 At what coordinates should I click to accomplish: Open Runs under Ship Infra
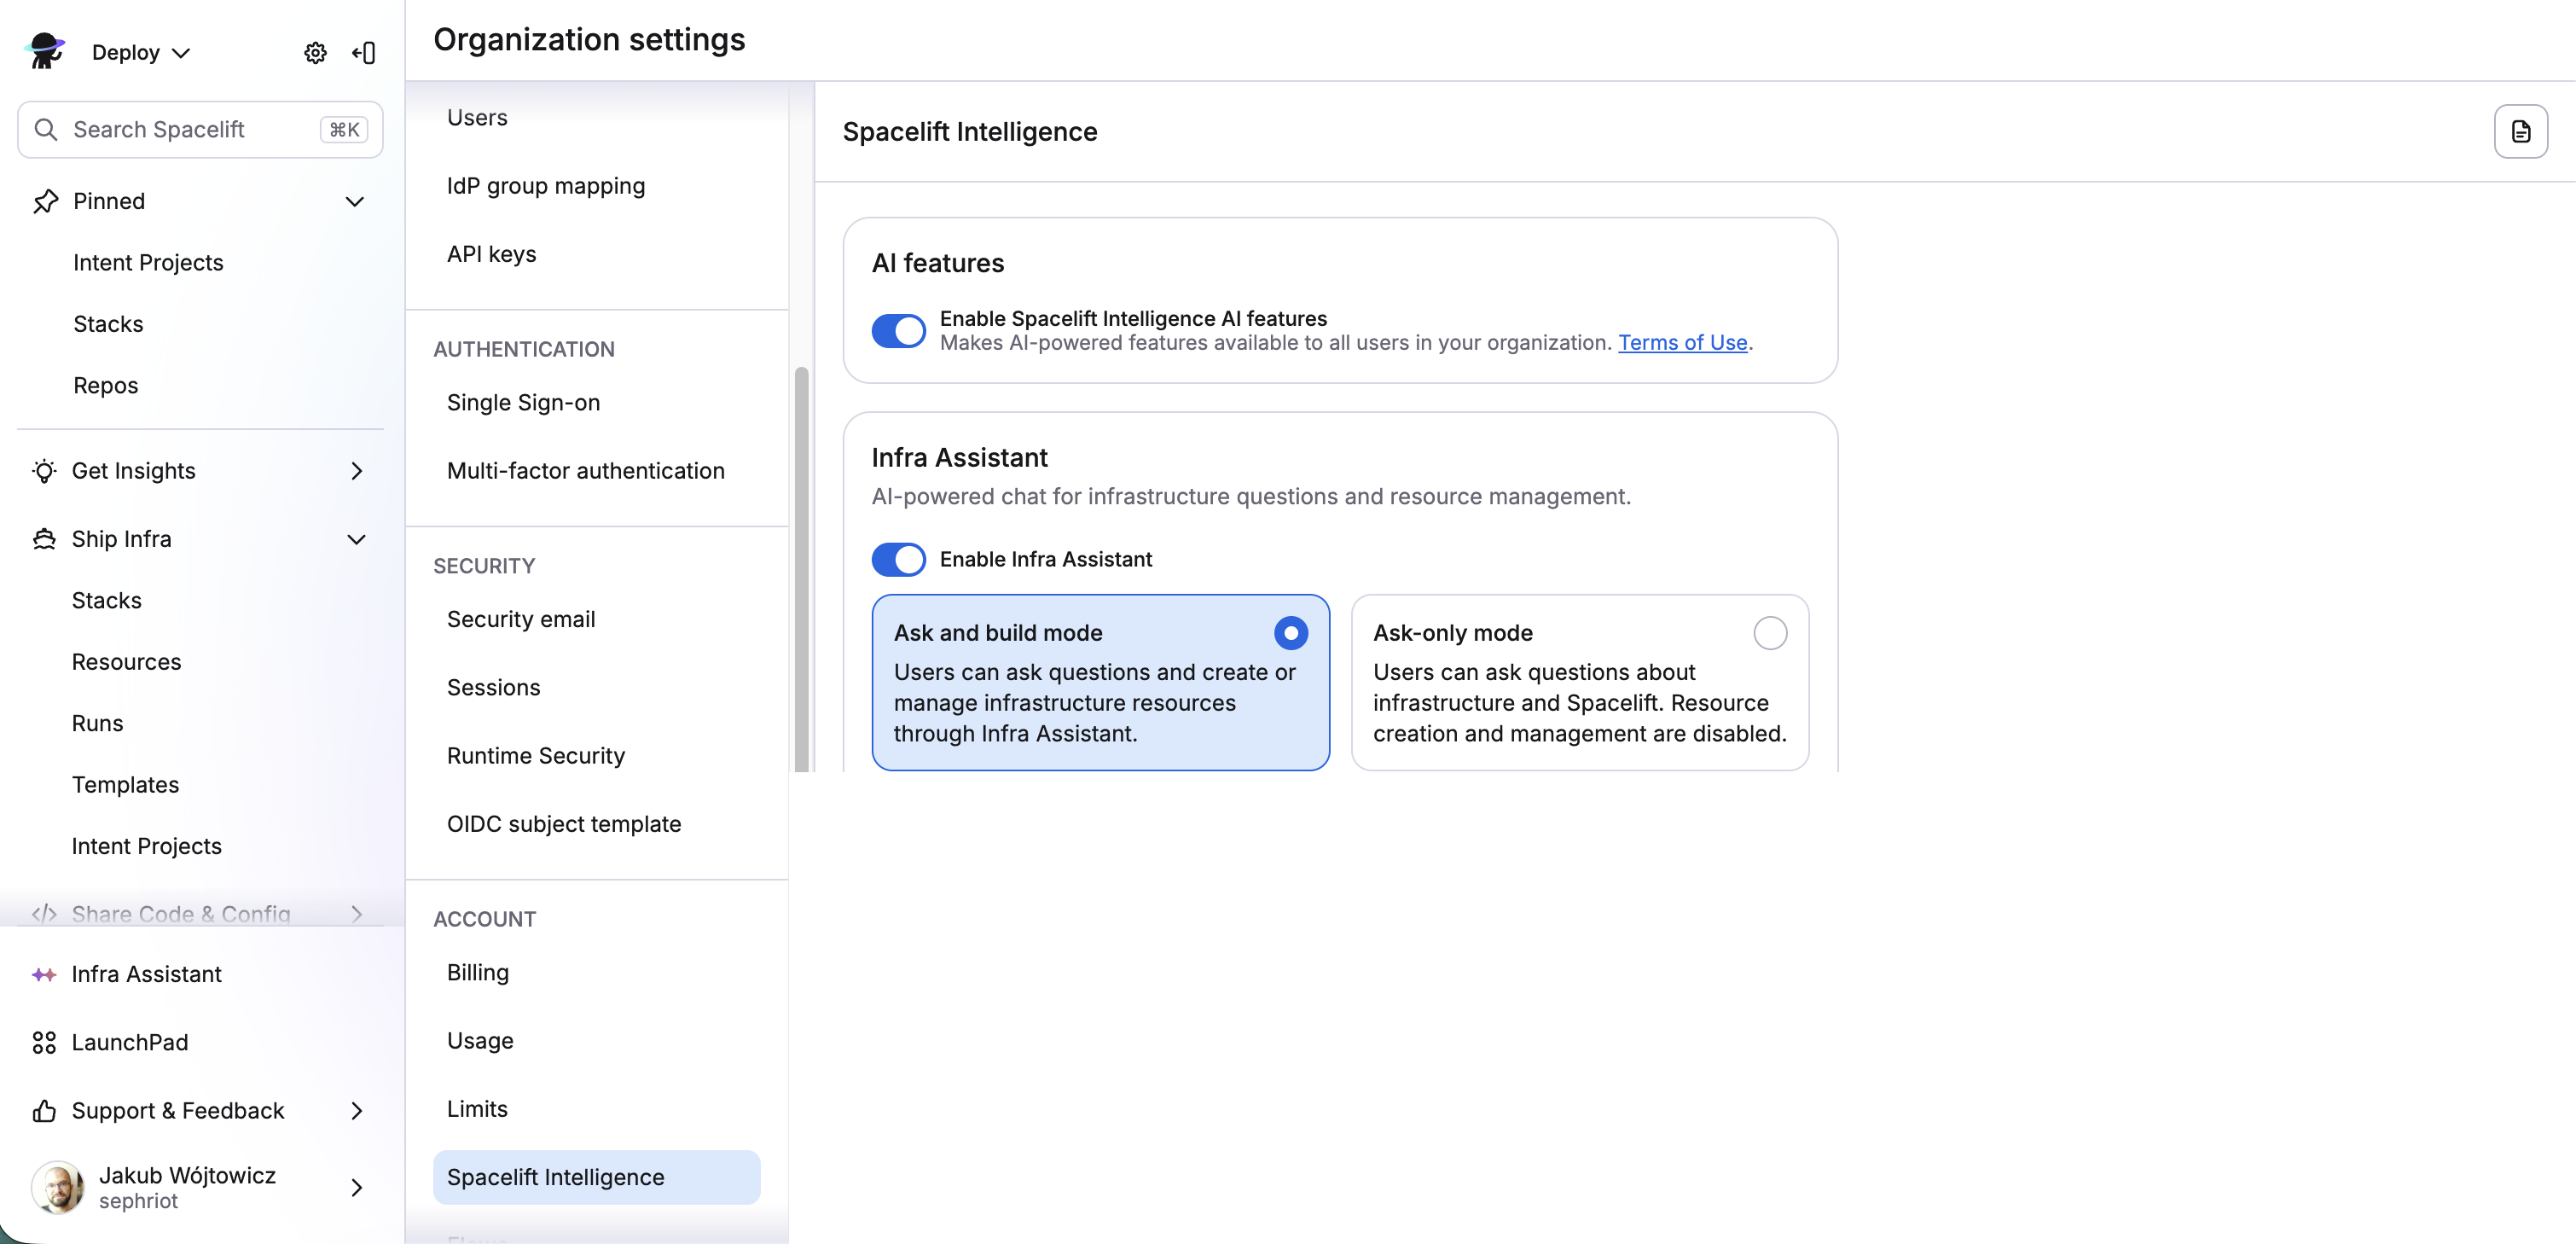pos(97,723)
